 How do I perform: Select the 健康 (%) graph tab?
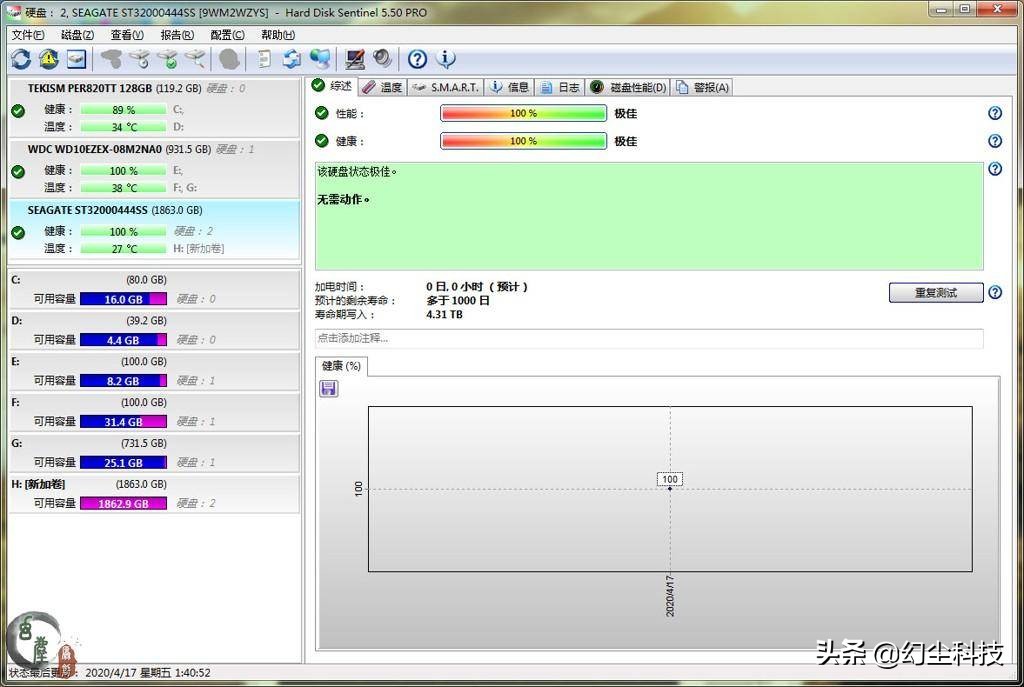pyautogui.click(x=342, y=366)
